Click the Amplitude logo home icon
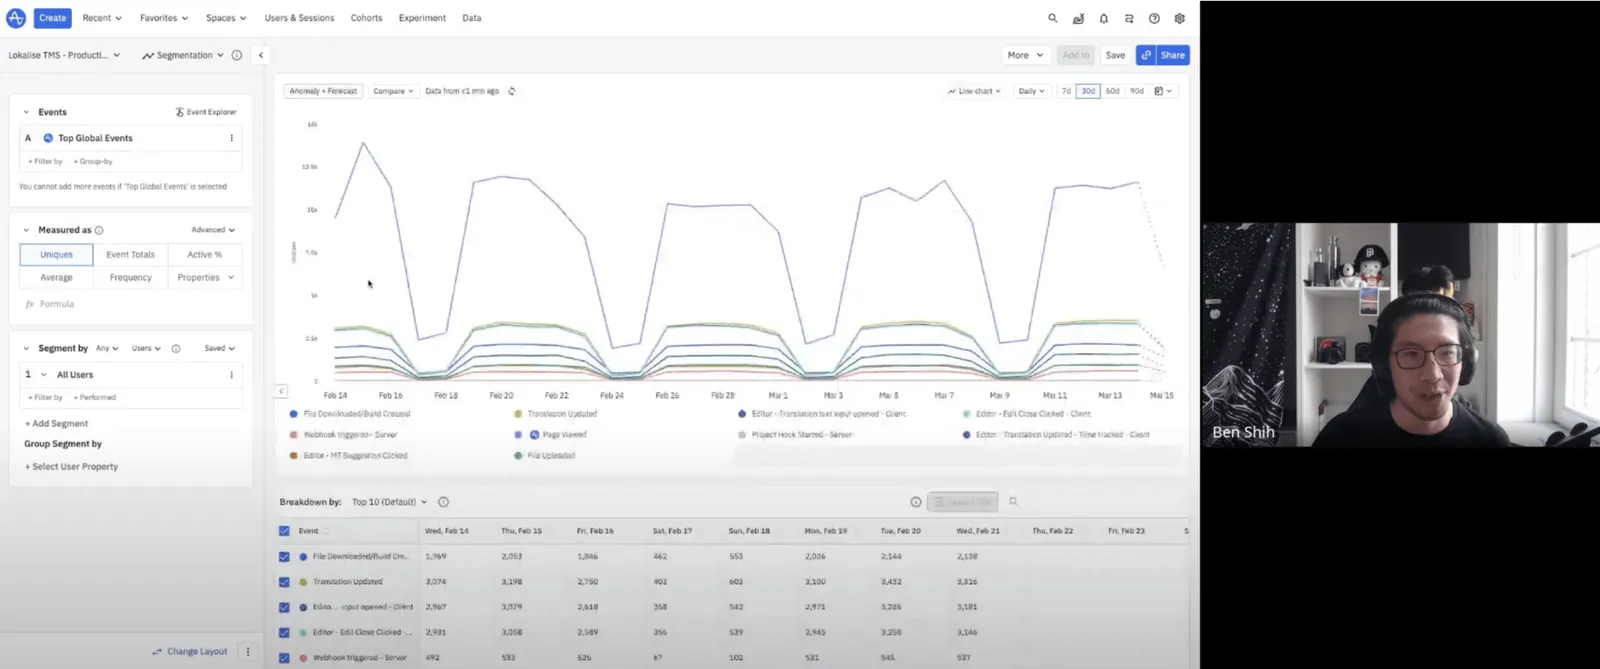Viewport: 1600px width, 669px height. click(x=16, y=18)
